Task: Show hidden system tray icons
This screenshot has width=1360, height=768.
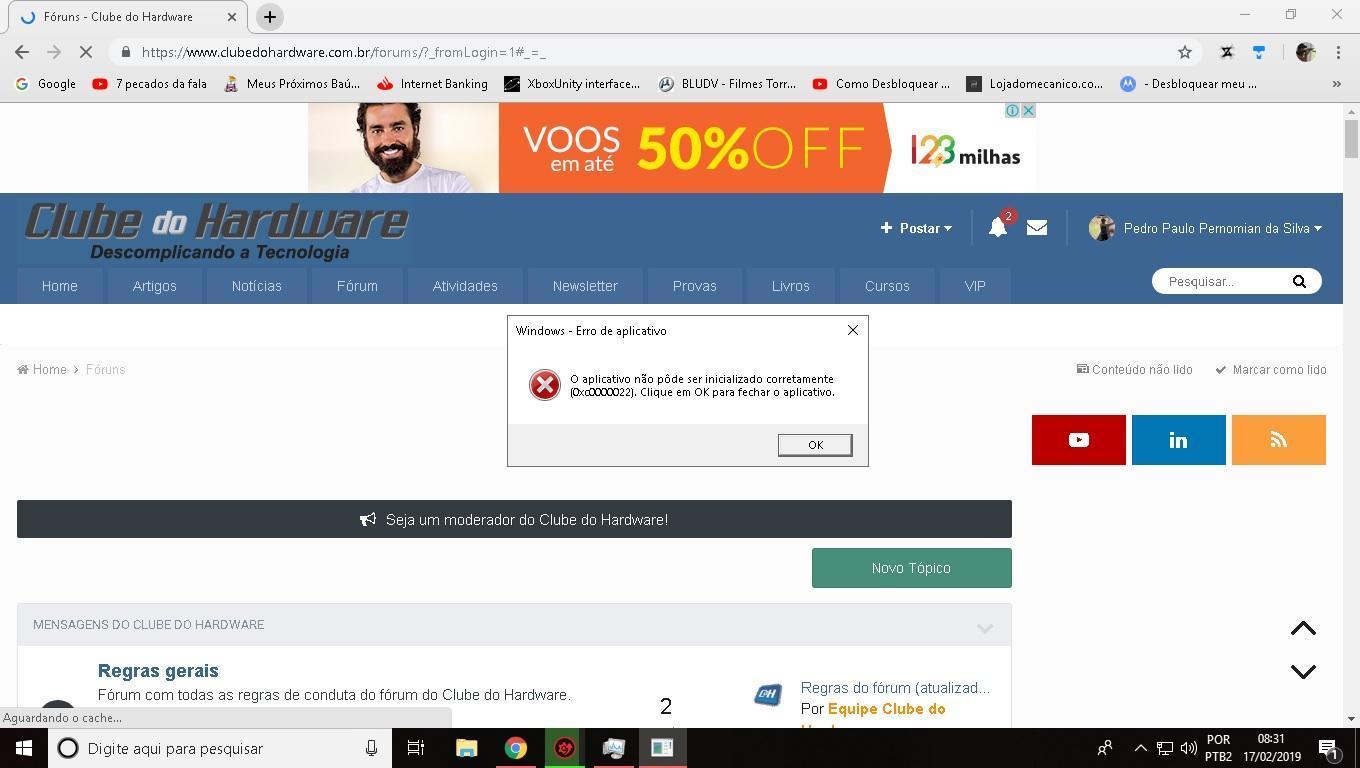Action: click(x=1140, y=748)
